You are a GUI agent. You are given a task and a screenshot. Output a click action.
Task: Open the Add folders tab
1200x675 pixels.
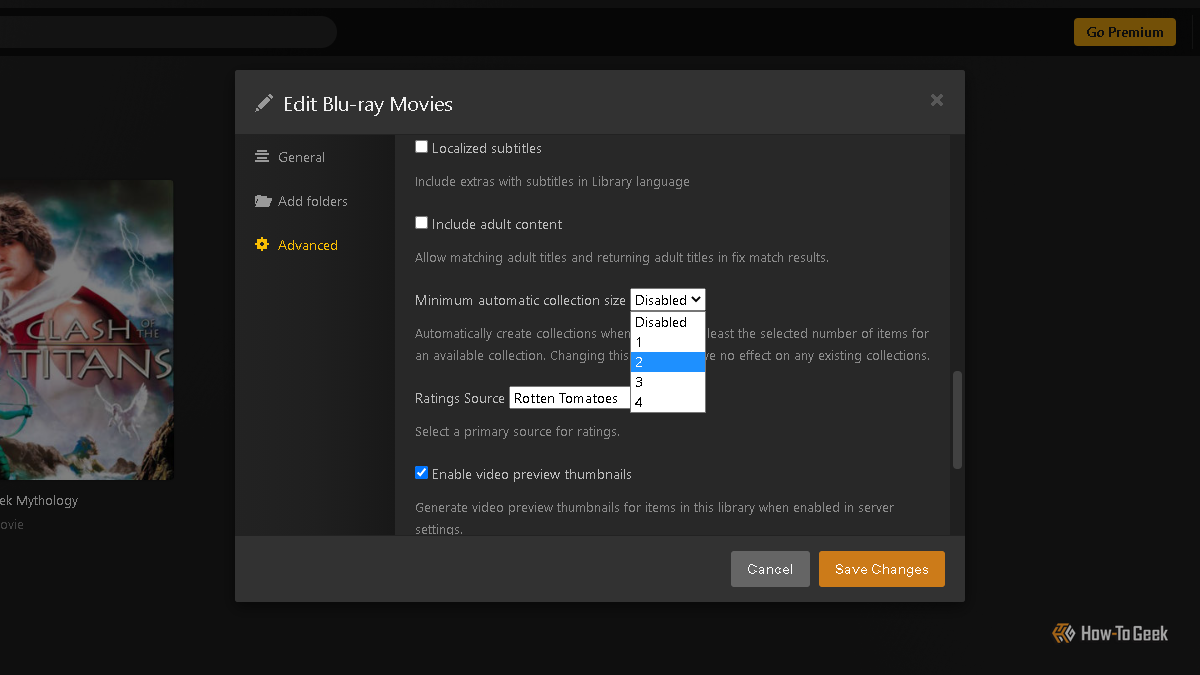pyautogui.click(x=312, y=201)
